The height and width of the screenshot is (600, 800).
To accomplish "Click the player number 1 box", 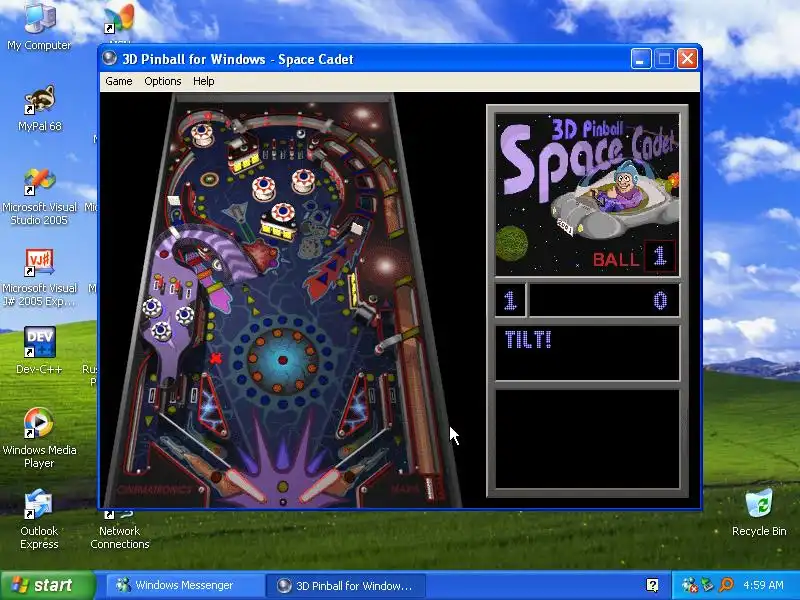I will point(510,300).
